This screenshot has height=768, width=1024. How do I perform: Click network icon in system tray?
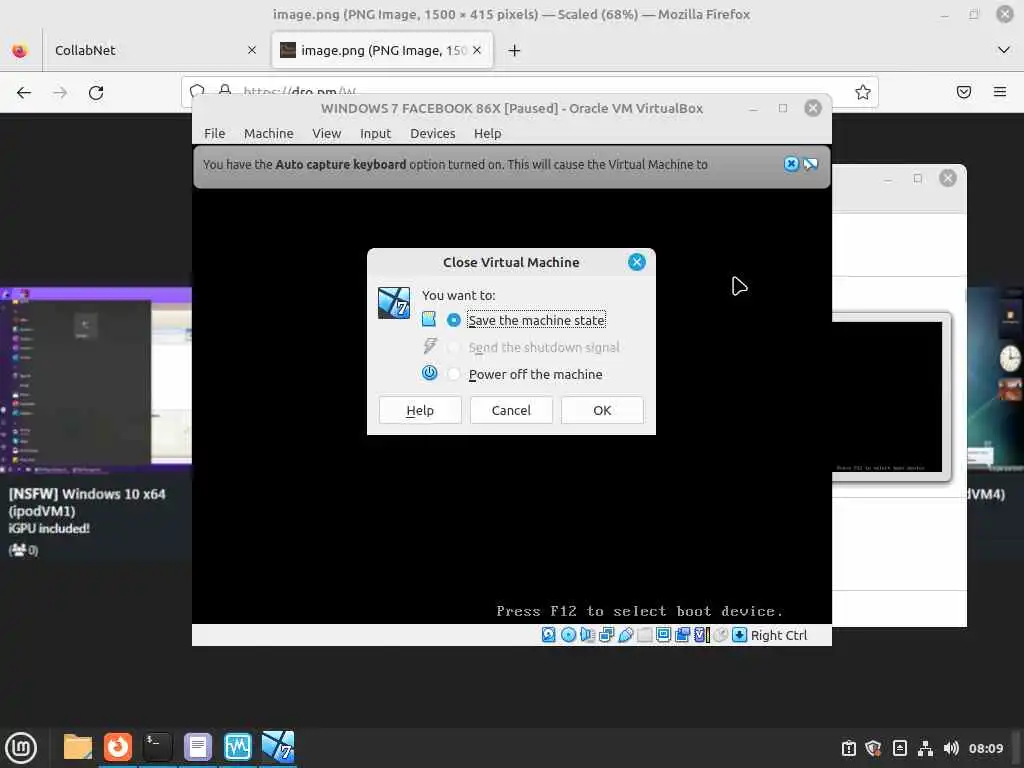925,748
